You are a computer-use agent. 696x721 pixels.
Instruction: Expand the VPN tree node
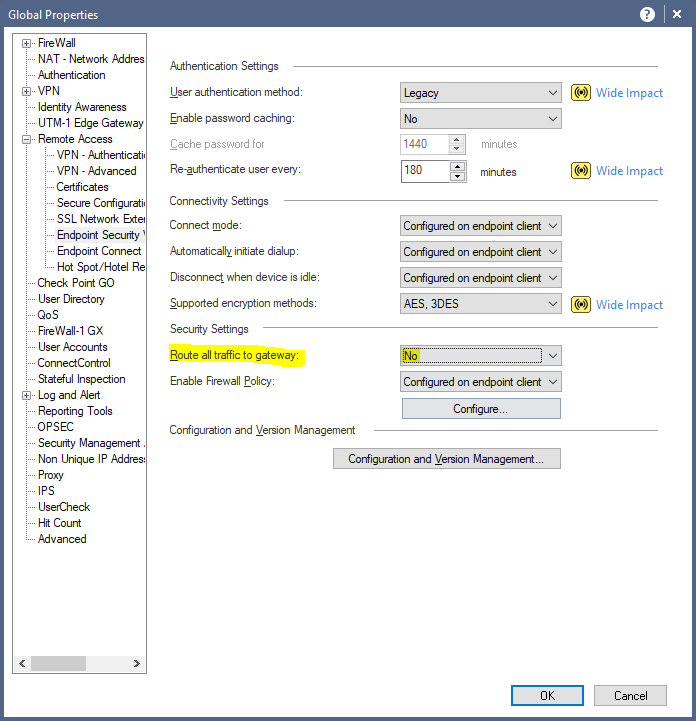pos(27,92)
